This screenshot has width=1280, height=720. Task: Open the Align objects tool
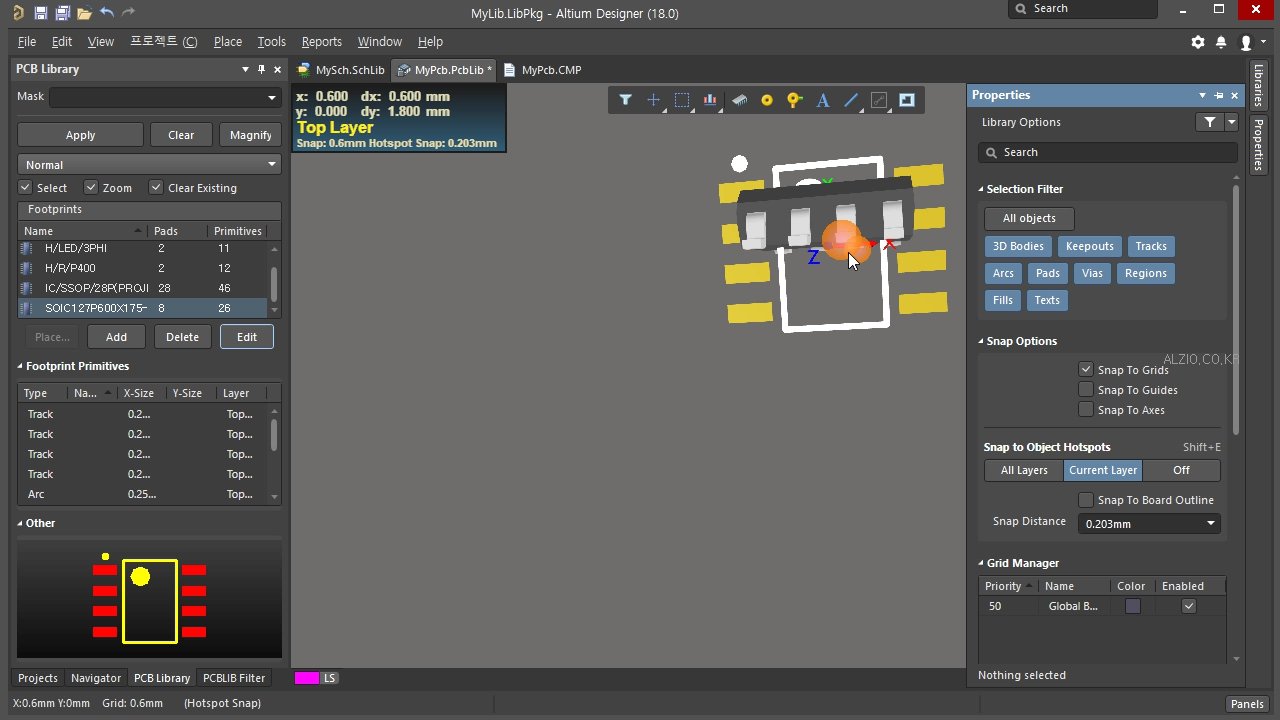click(710, 100)
